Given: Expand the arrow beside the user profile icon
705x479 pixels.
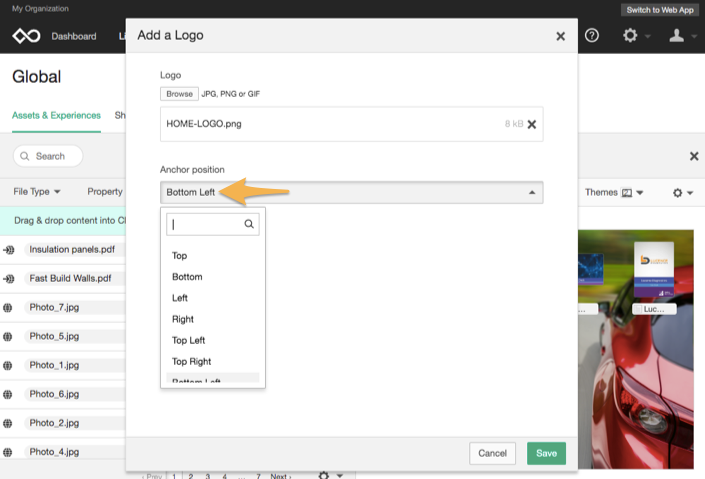Looking at the screenshot, I should 694,36.
